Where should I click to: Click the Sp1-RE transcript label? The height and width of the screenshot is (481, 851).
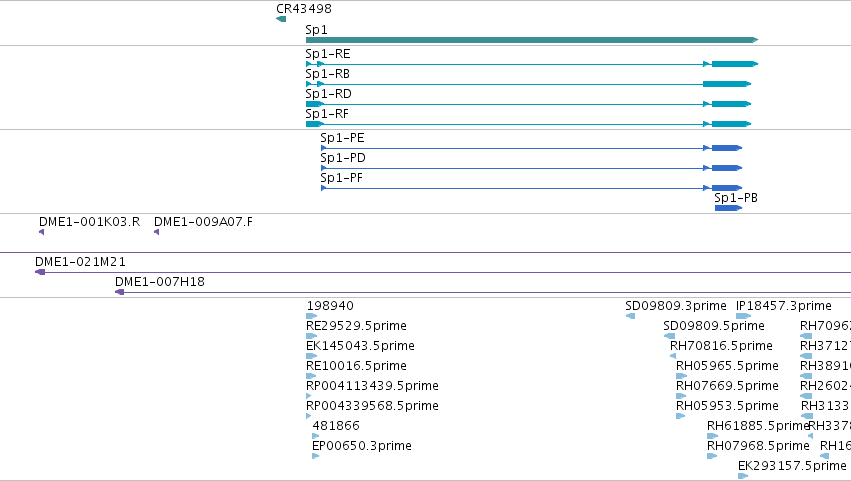(328, 54)
